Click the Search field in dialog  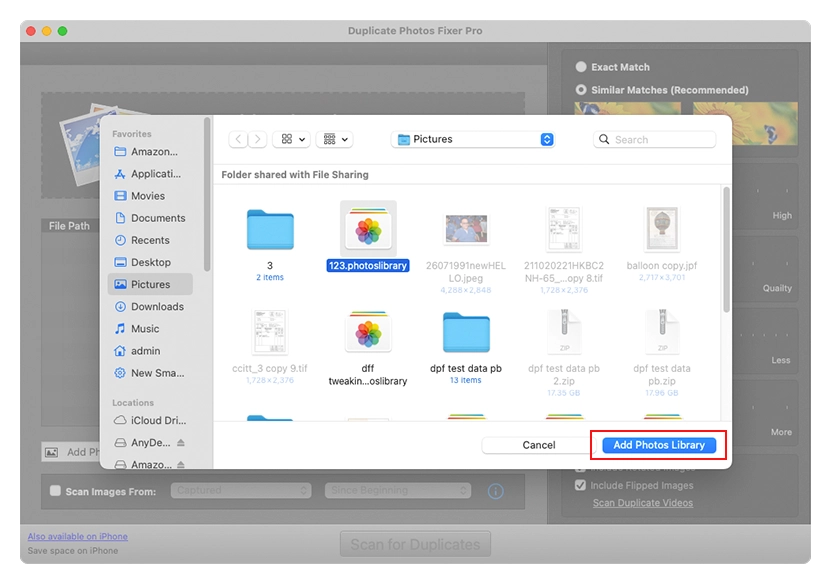(655, 139)
